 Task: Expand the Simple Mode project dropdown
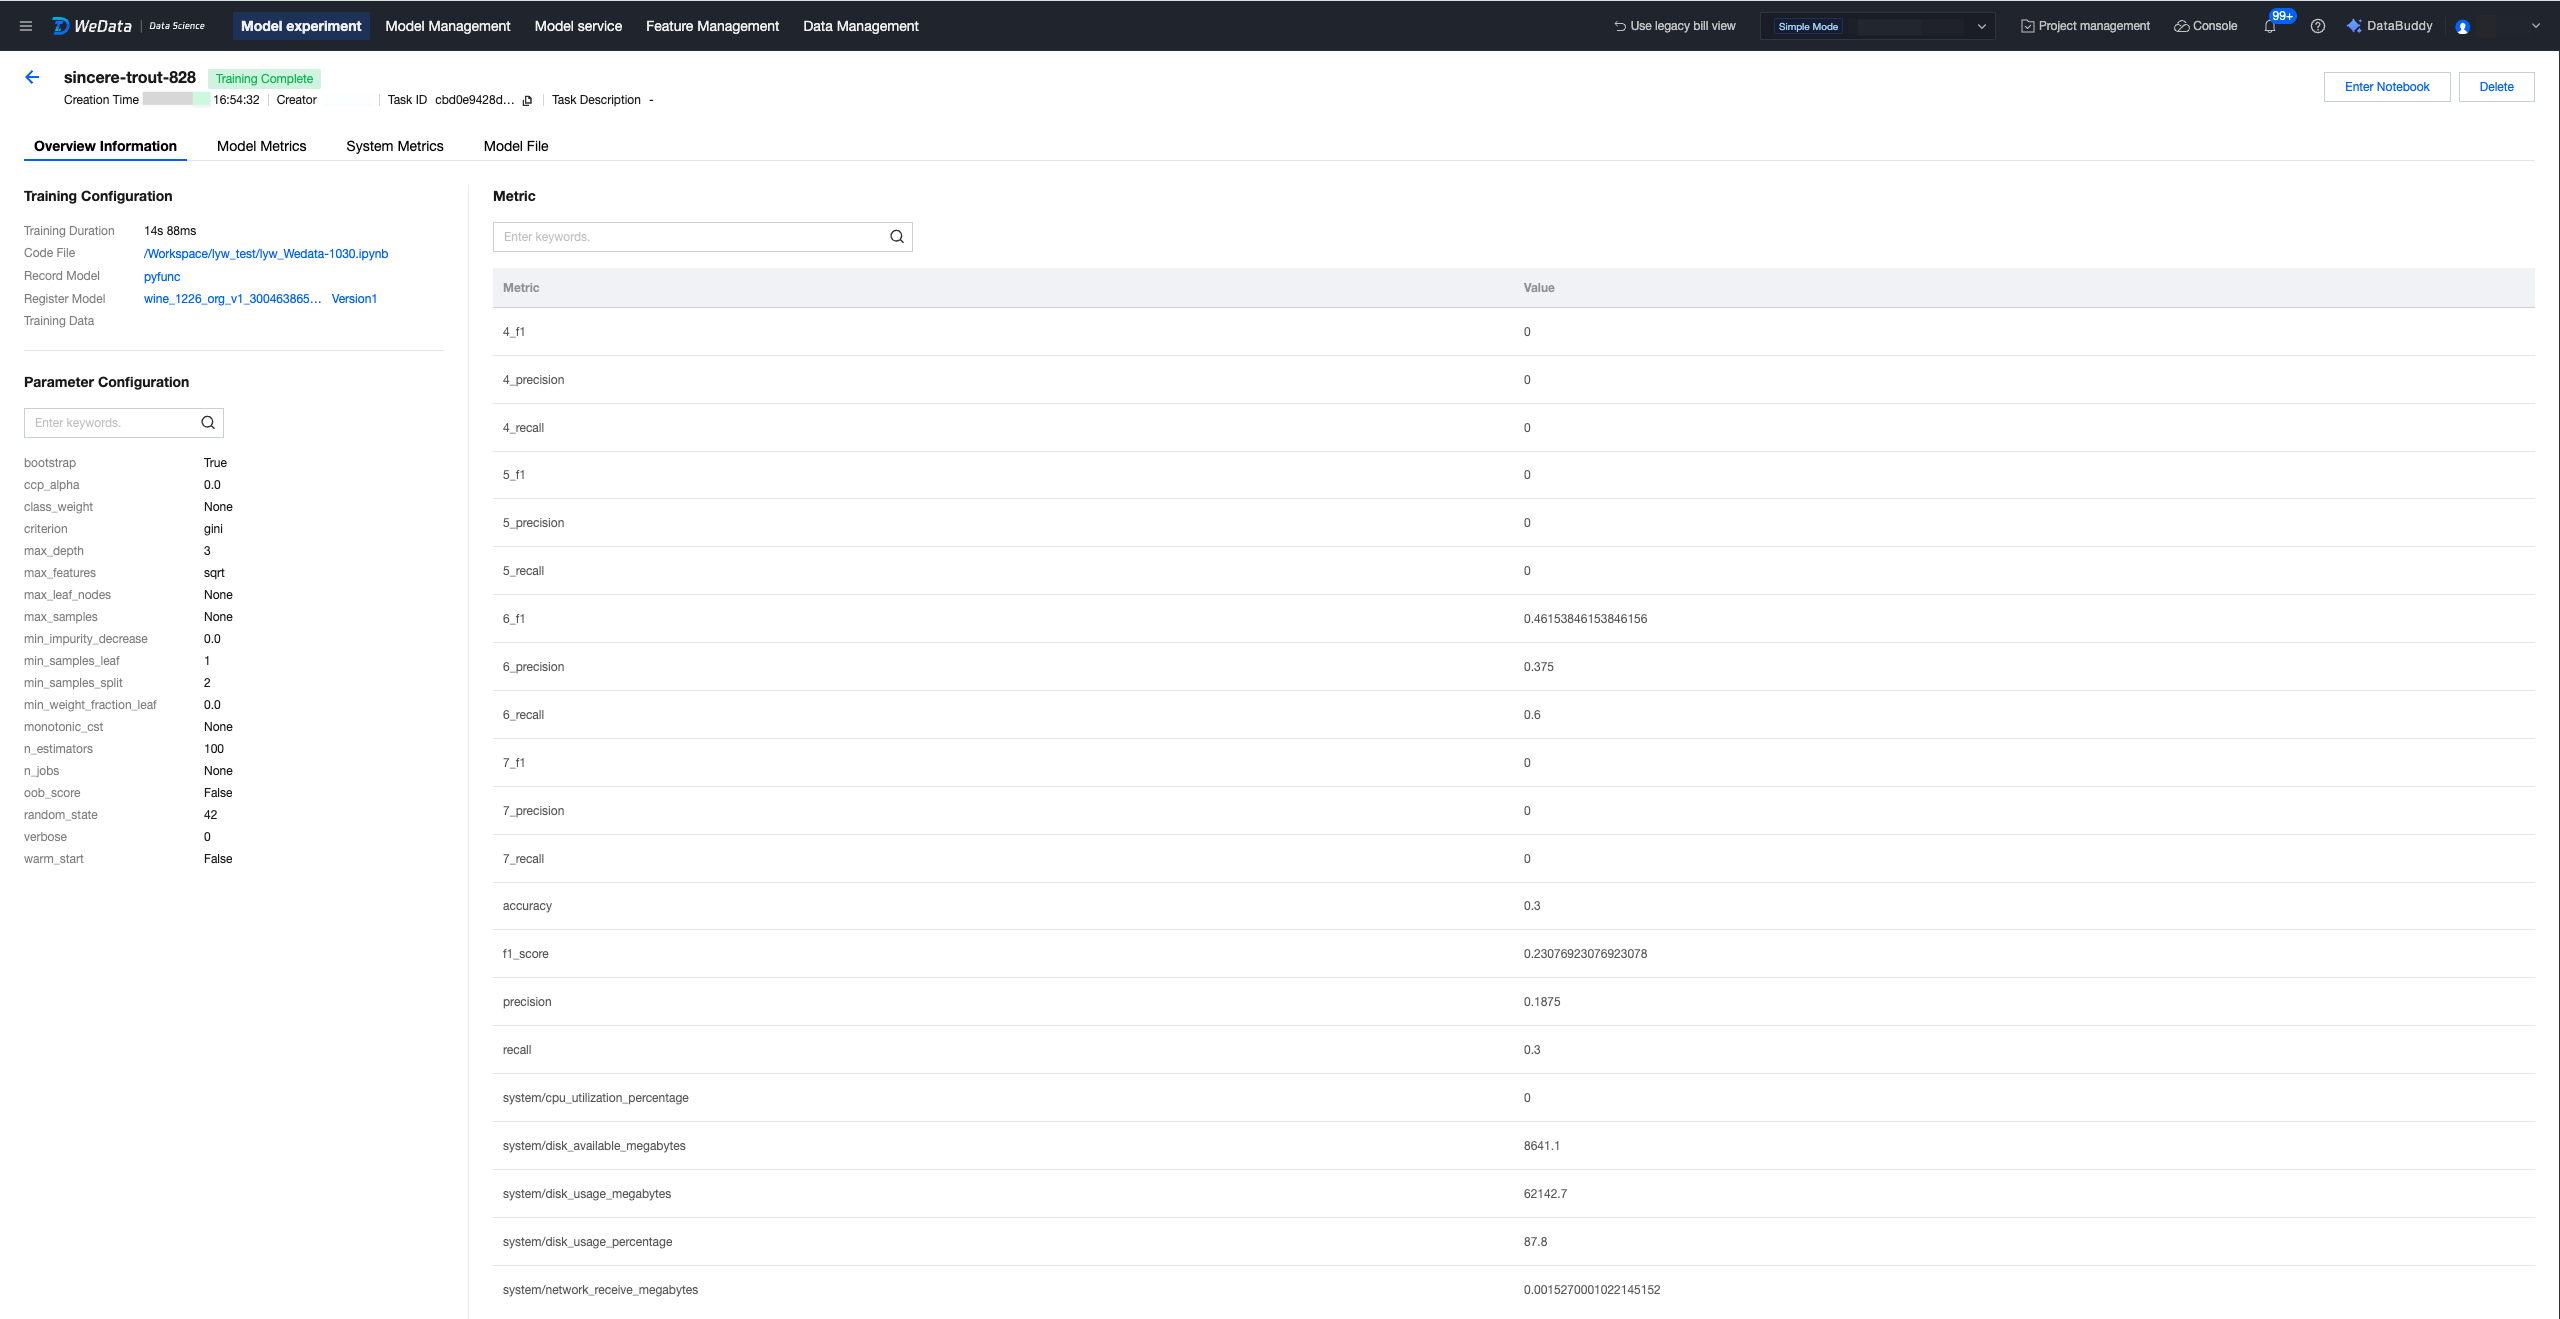(1980, 27)
